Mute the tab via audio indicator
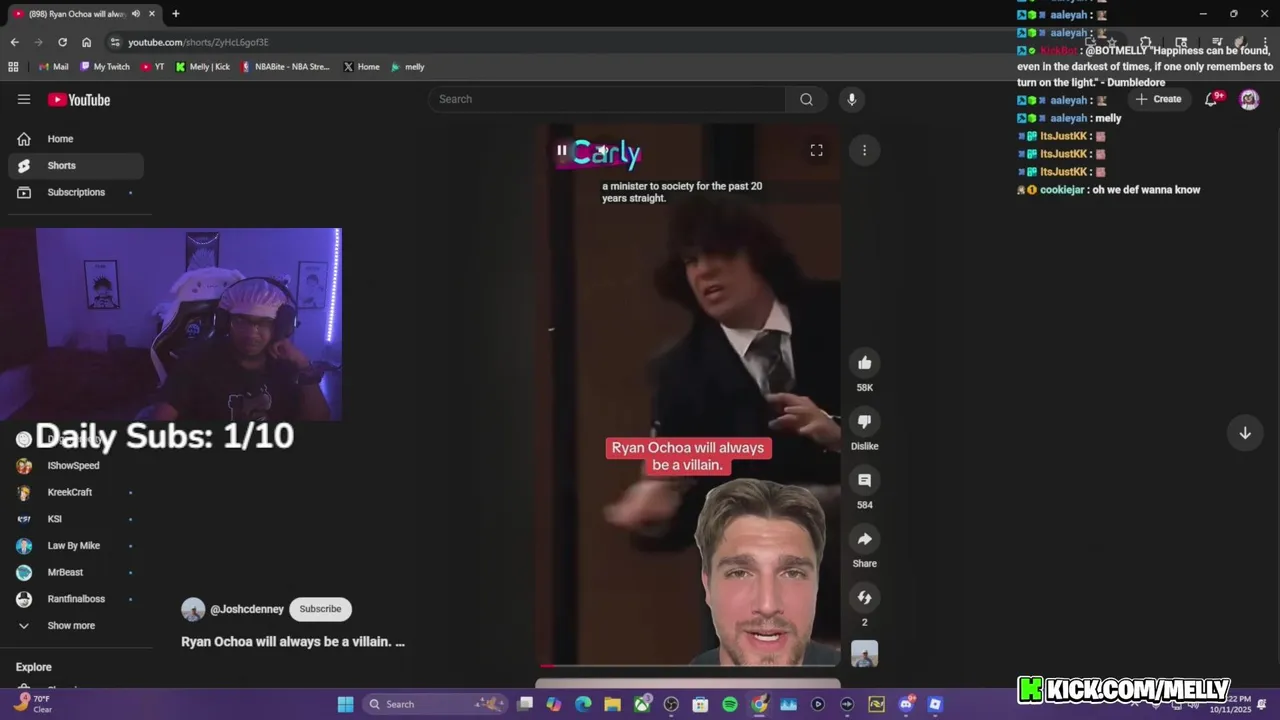The width and height of the screenshot is (1280, 720). coord(135,13)
